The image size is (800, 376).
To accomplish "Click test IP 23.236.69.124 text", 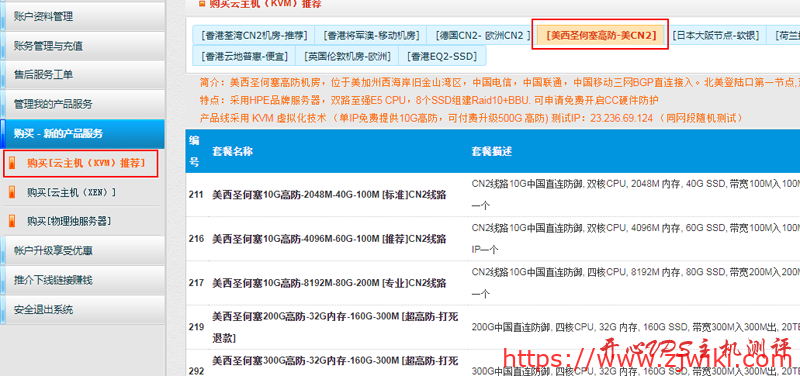I will coord(621,118).
